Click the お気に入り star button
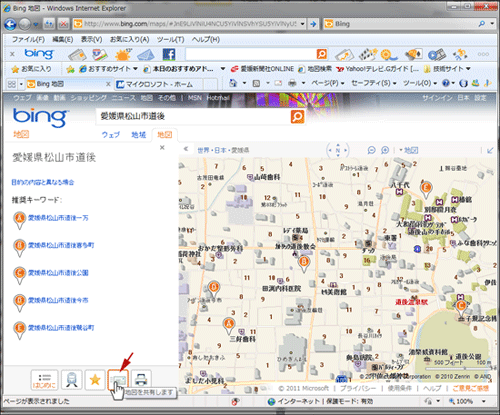The width and height of the screenshot is (500, 415). pyautogui.click(x=32, y=69)
